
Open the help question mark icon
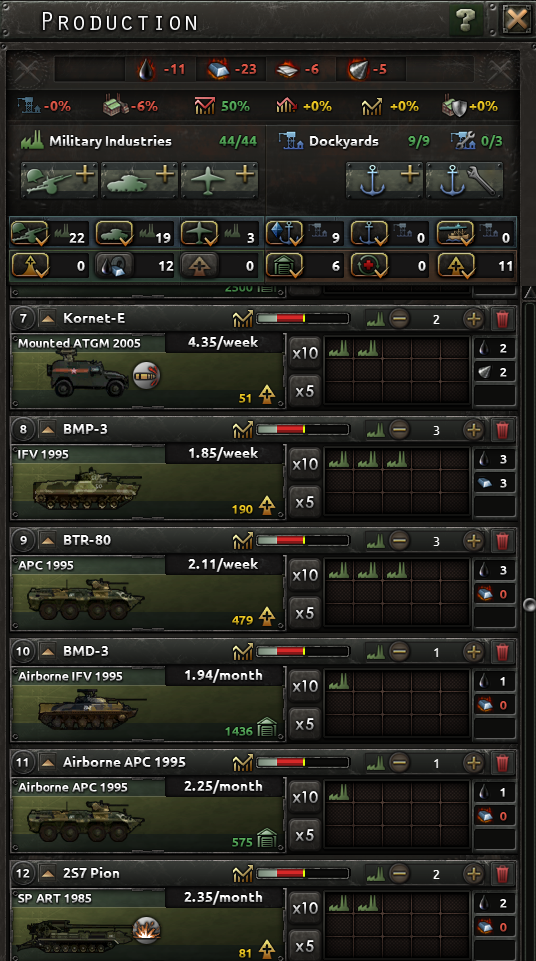(466, 21)
